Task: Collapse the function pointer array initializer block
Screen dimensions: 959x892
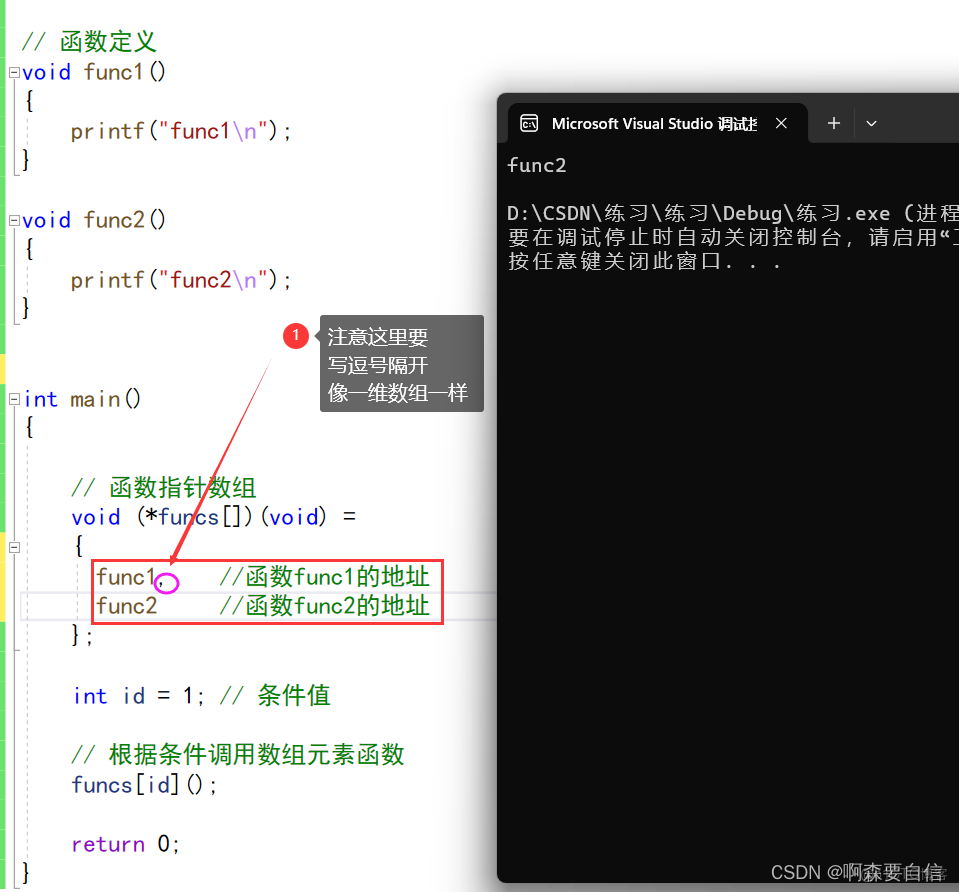Action: pos(13,547)
